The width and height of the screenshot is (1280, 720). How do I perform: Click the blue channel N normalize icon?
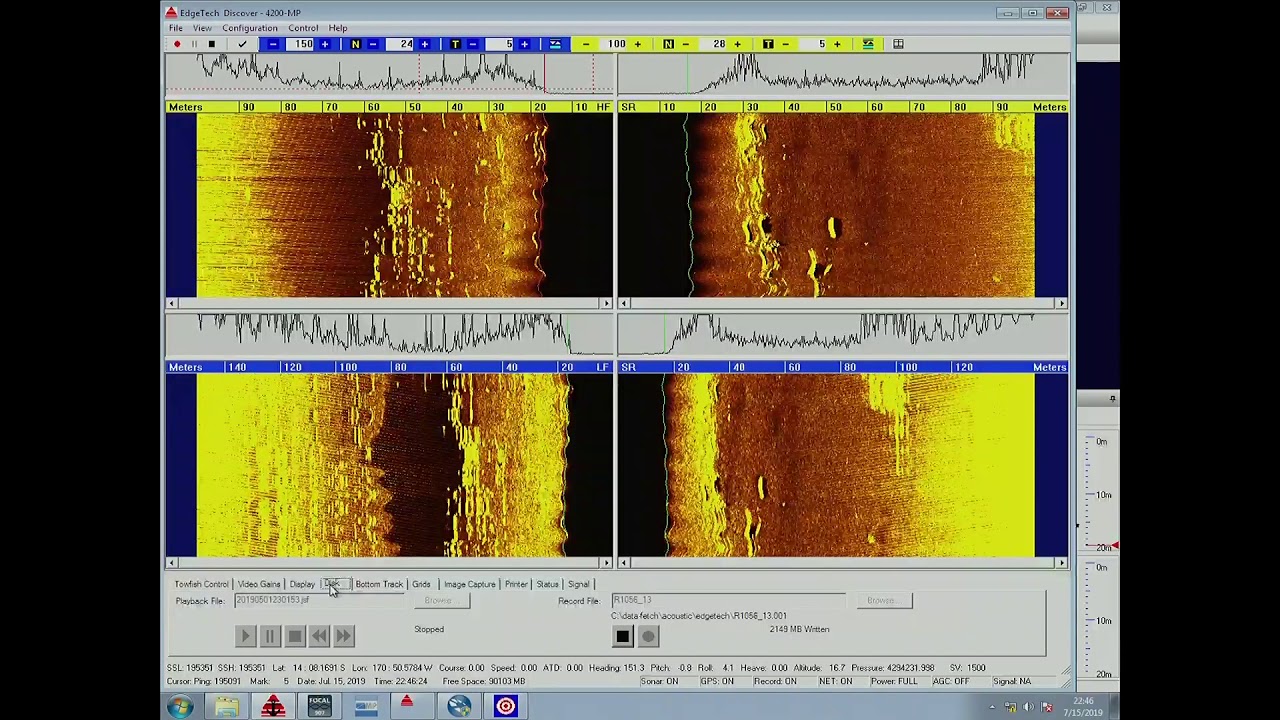[x=355, y=44]
